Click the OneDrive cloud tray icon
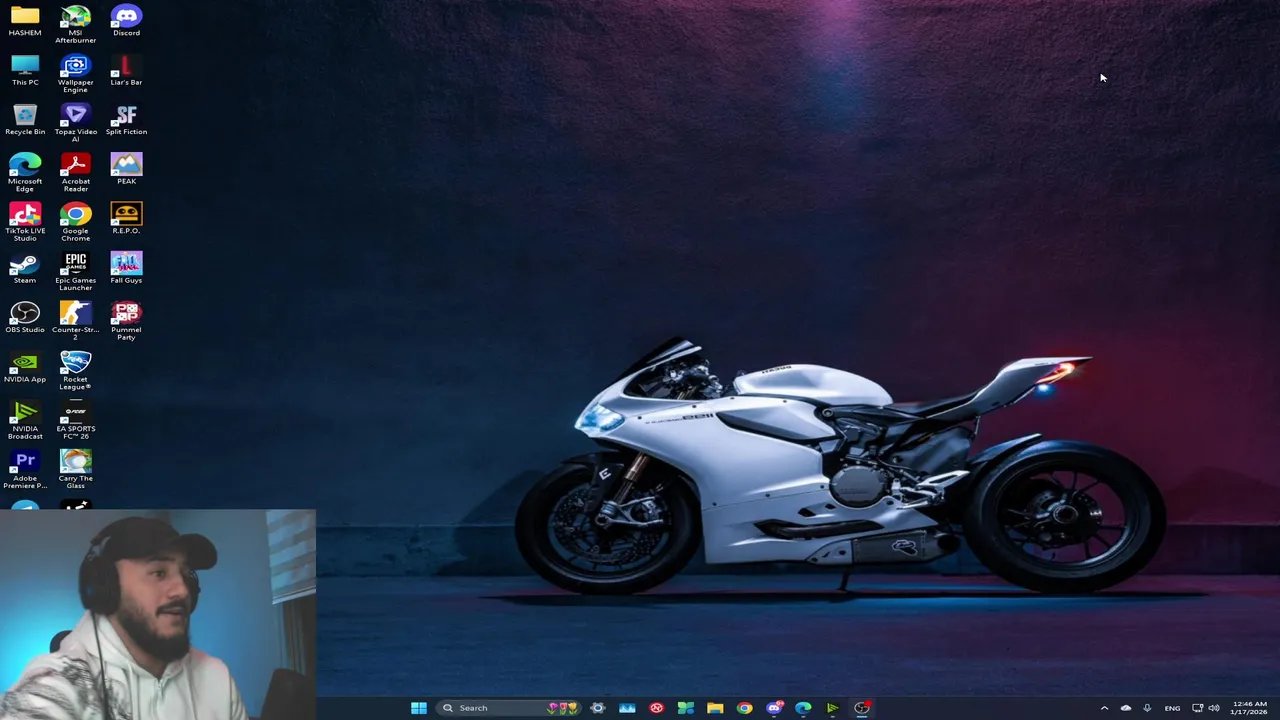1280x720 pixels. pyautogui.click(x=1126, y=708)
